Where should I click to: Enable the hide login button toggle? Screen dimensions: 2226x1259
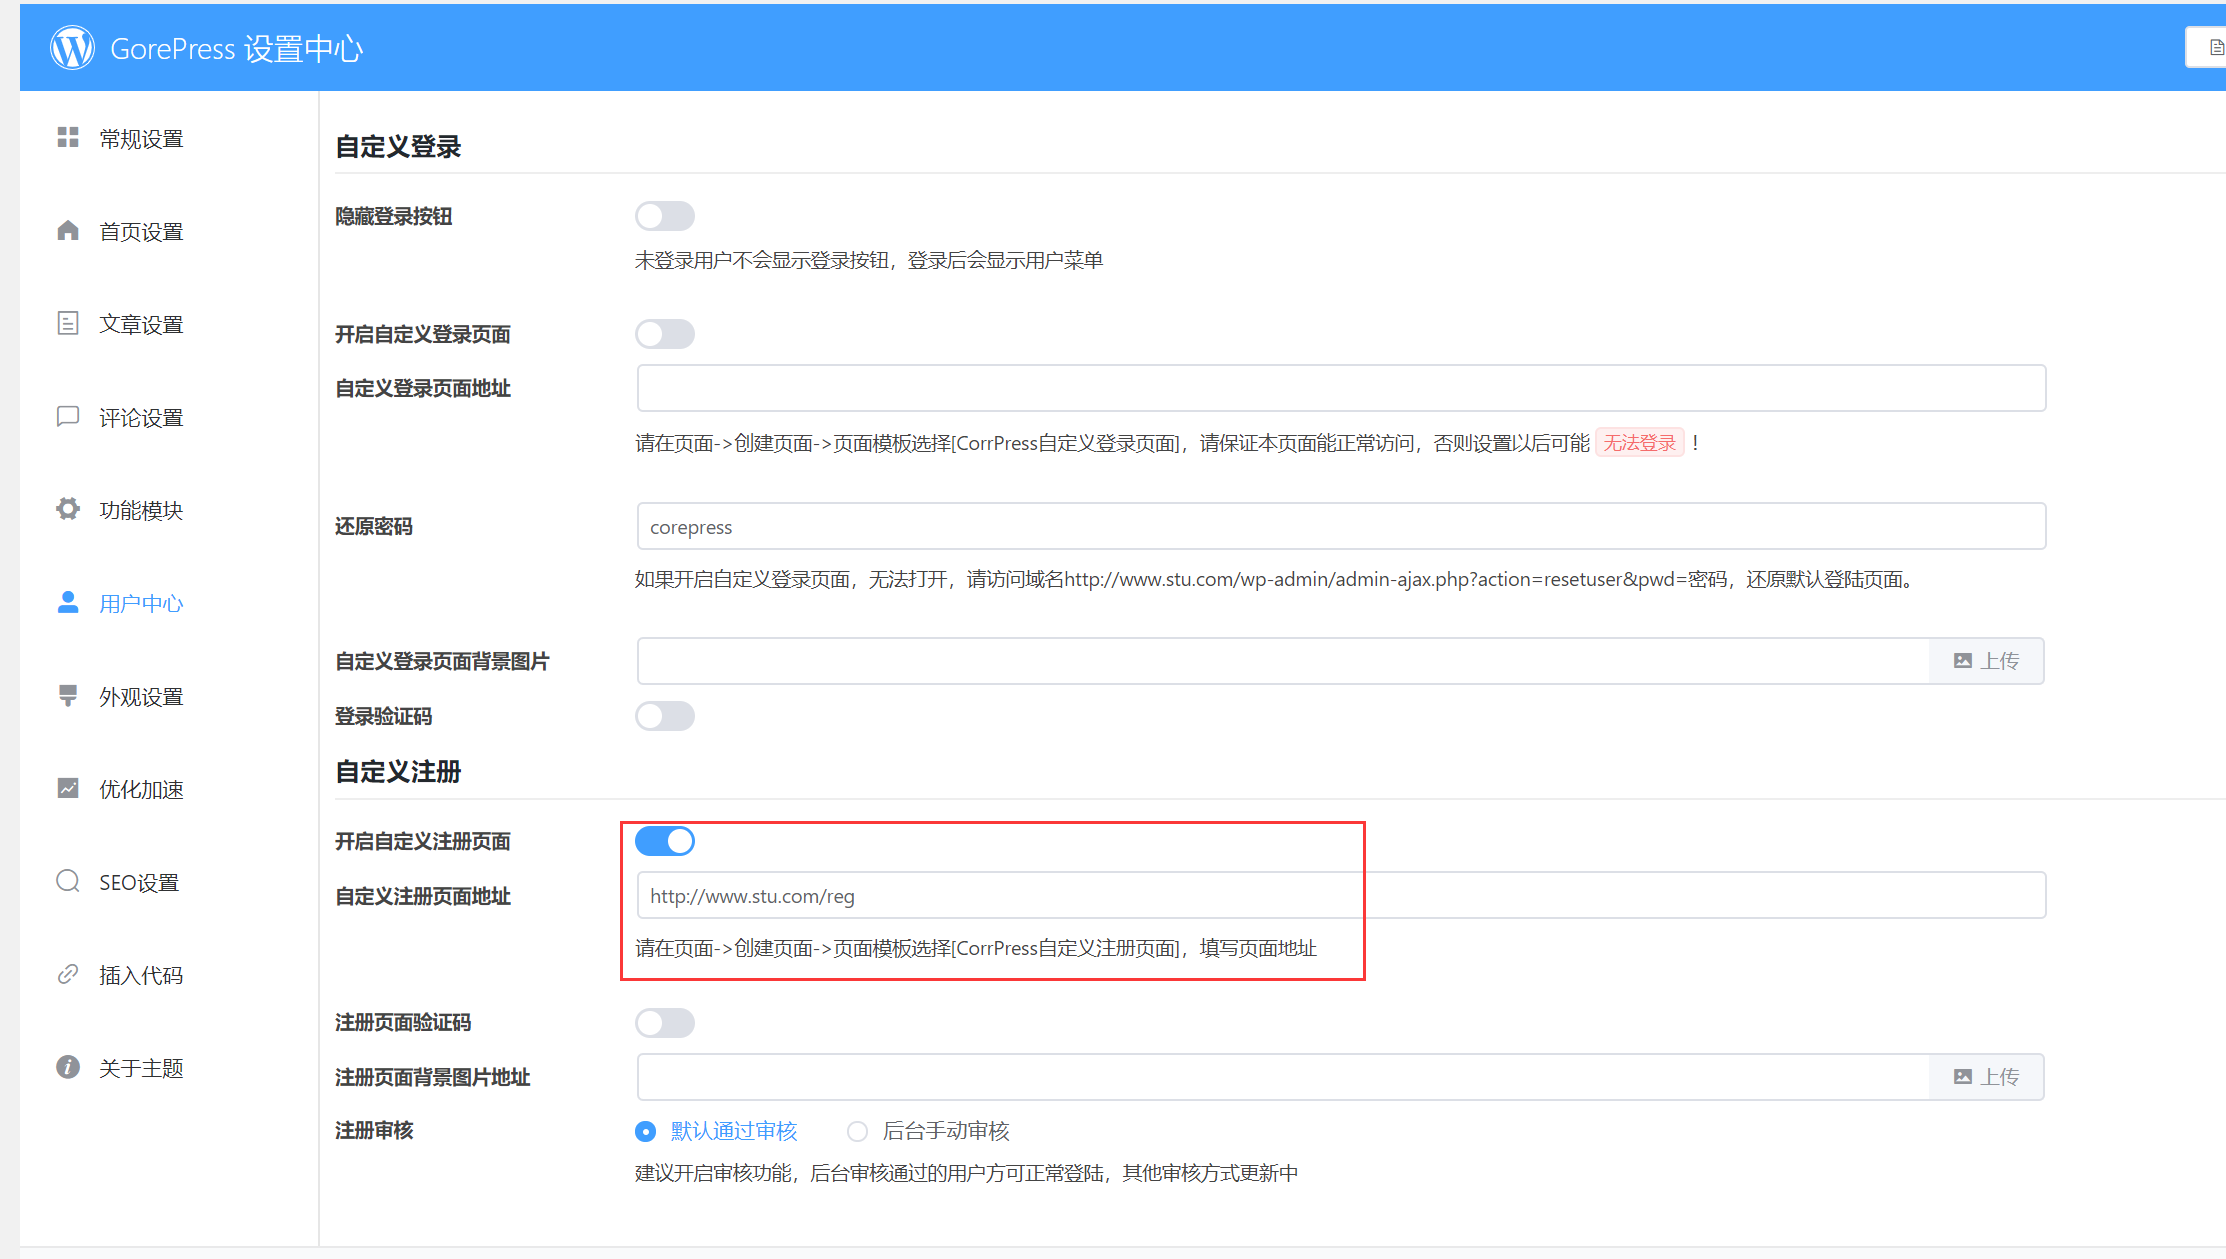click(x=664, y=216)
